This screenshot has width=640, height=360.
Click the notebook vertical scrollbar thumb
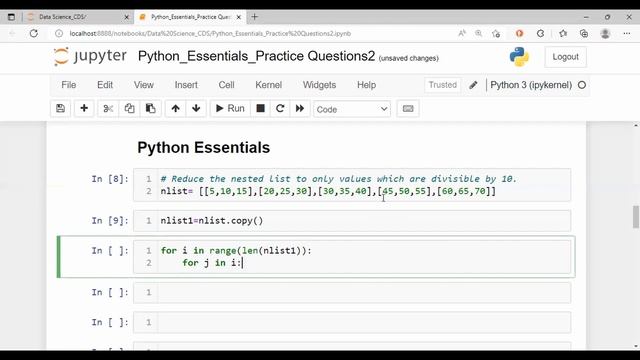(636, 217)
